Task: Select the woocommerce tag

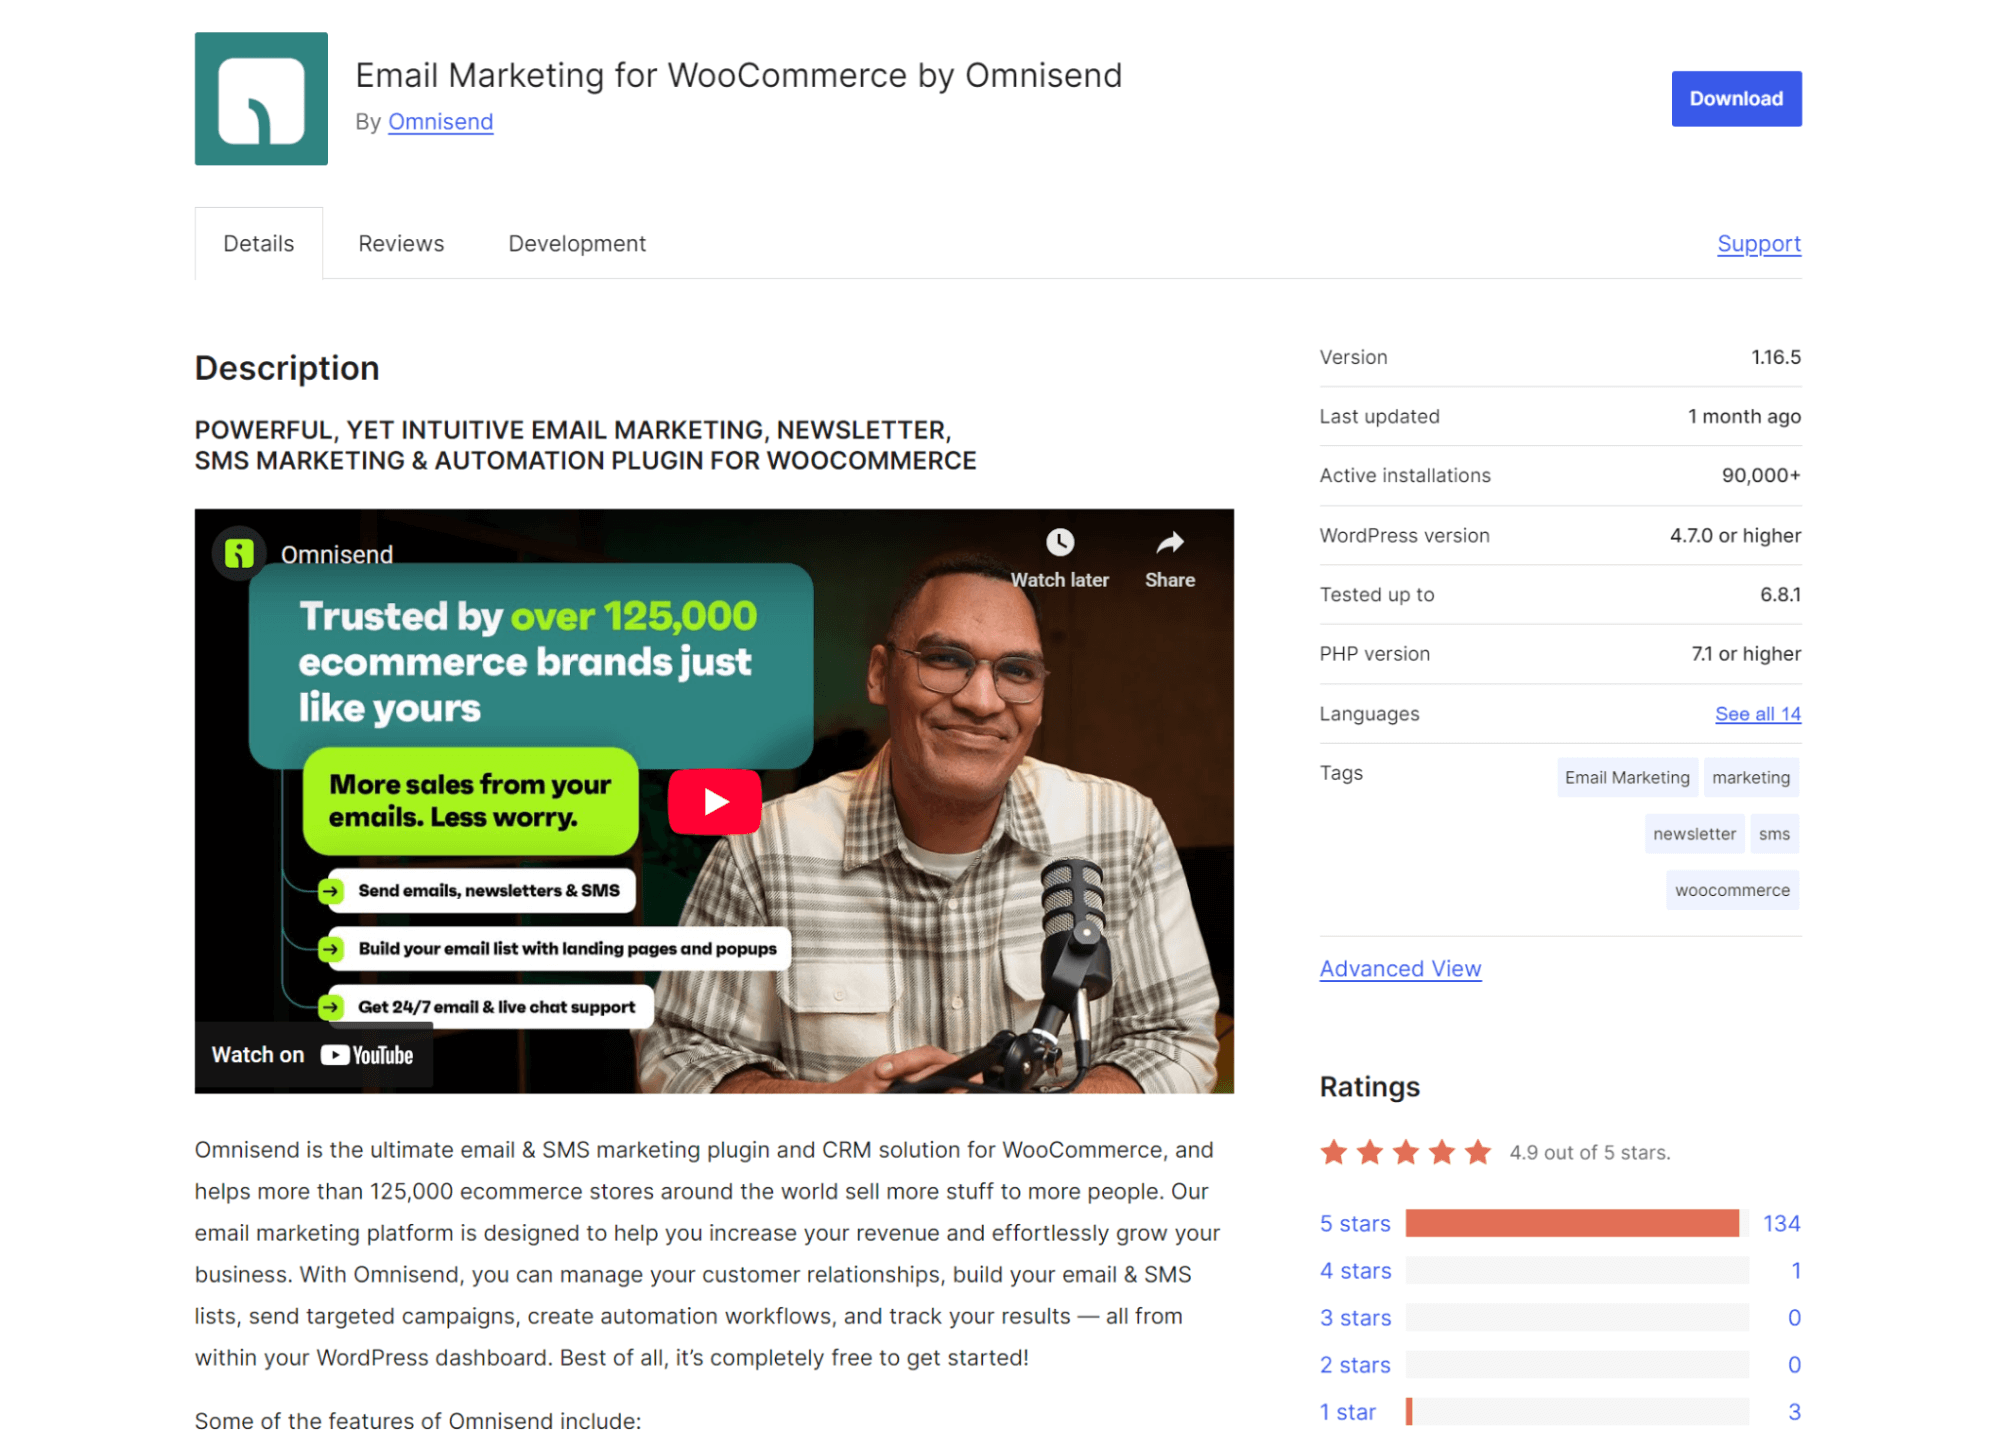Action: pos(1731,889)
